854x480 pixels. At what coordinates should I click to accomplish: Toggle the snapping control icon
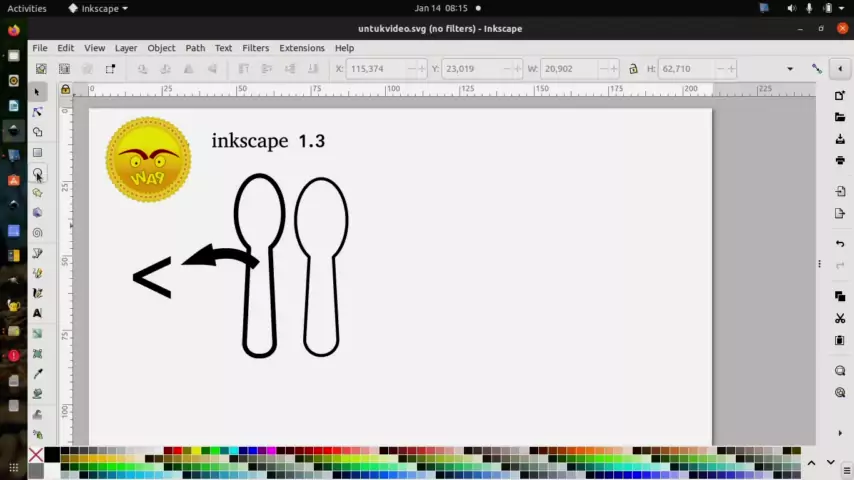pos(816,69)
